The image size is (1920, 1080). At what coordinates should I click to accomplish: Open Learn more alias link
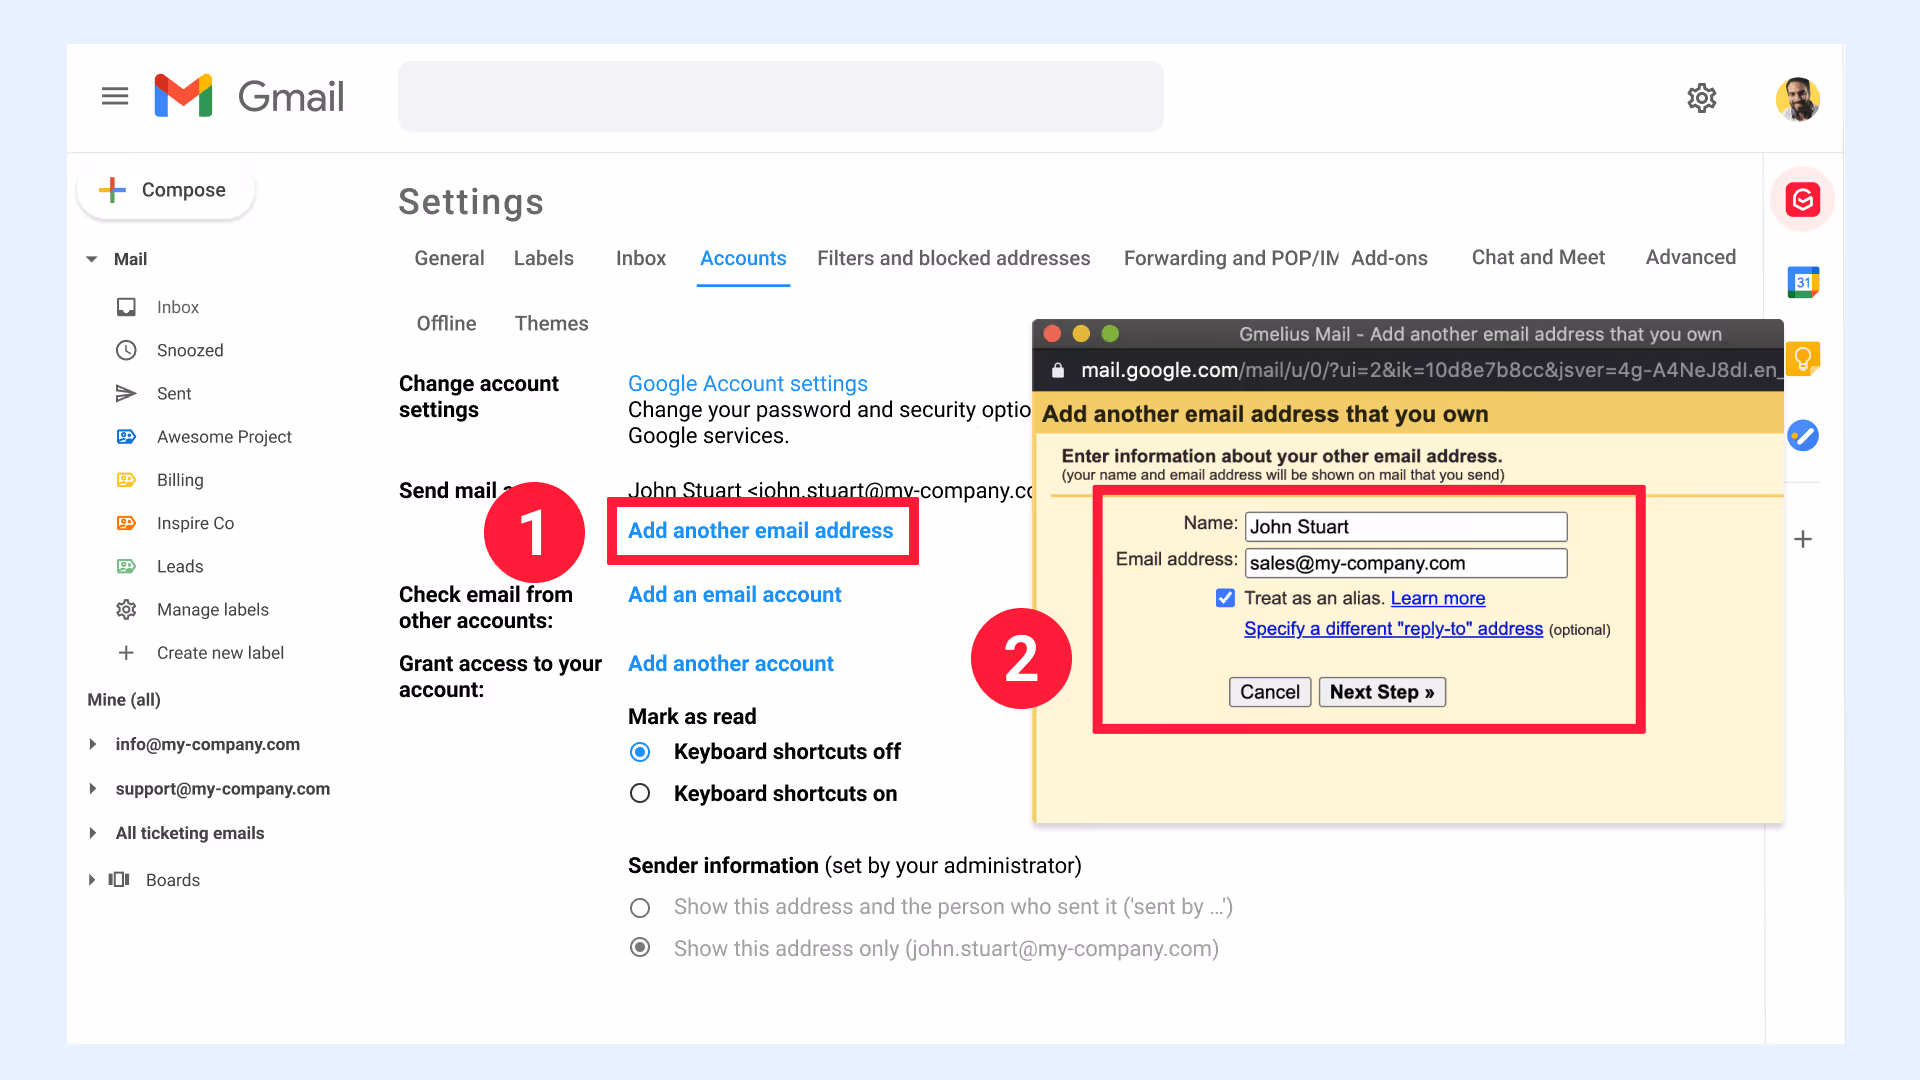click(x=1437, y=598)
